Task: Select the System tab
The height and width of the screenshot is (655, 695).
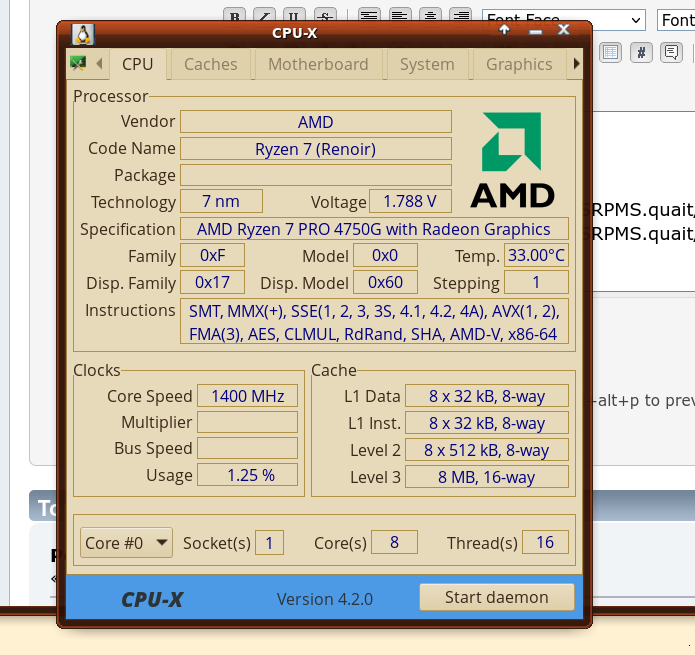Action: coord(427,64)
